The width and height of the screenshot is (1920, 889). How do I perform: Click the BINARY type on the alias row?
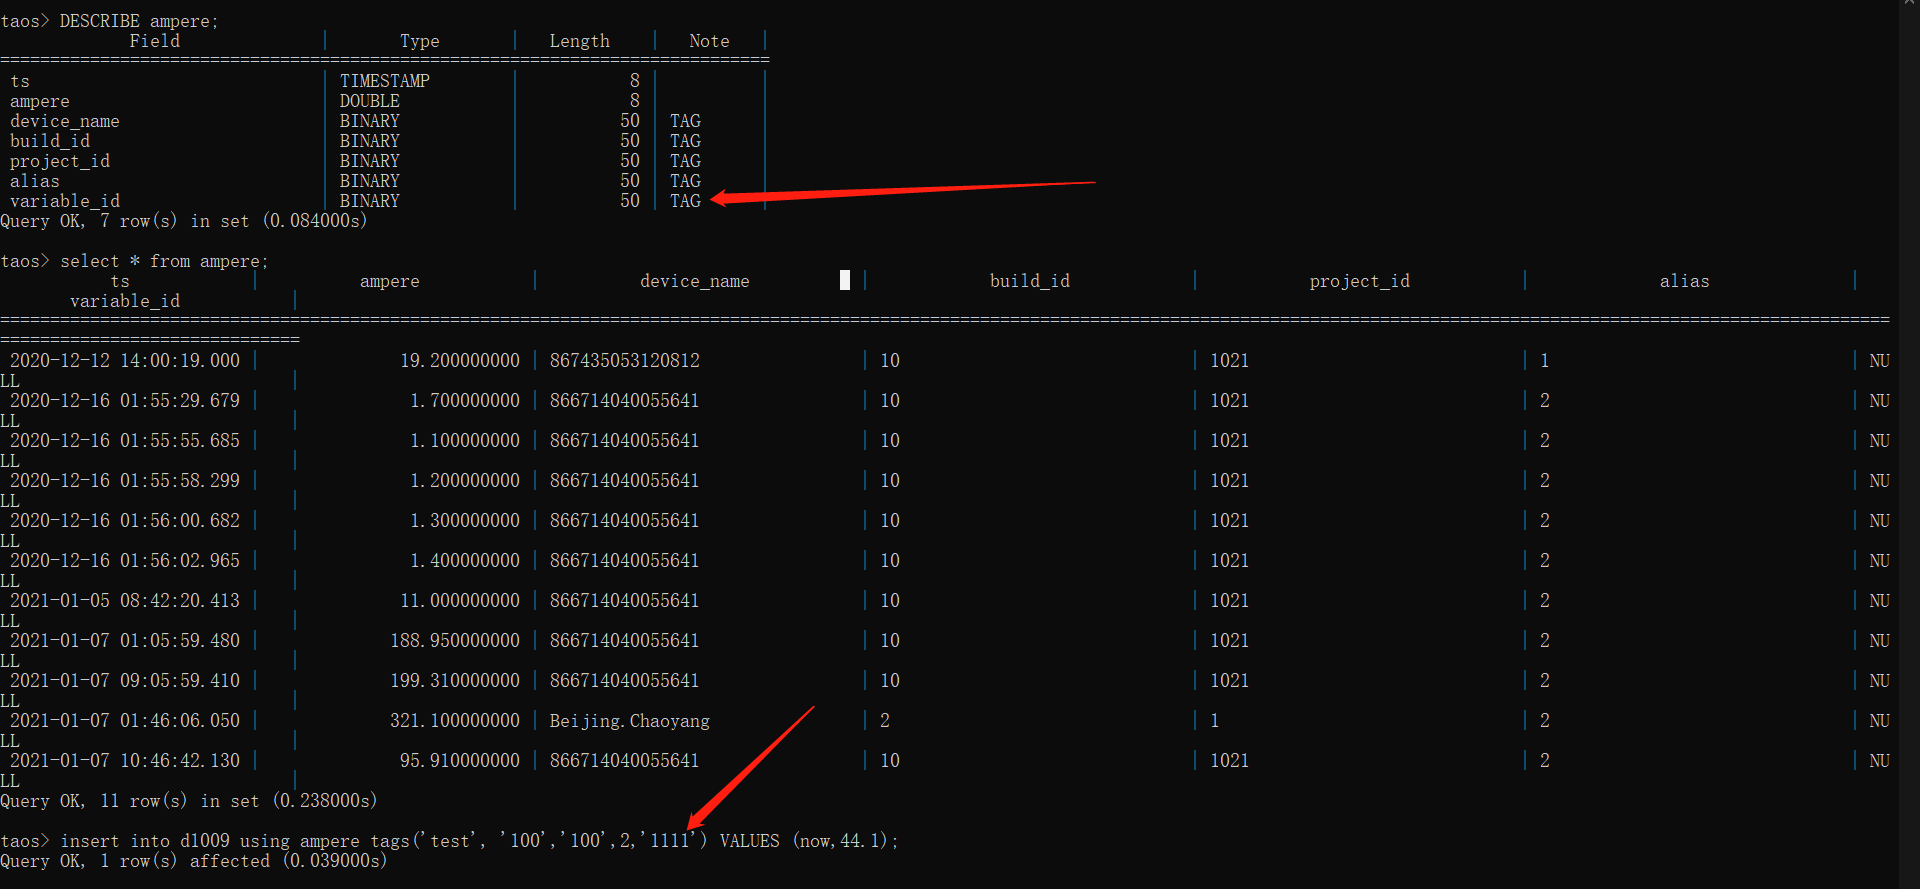tap(370, 181)
